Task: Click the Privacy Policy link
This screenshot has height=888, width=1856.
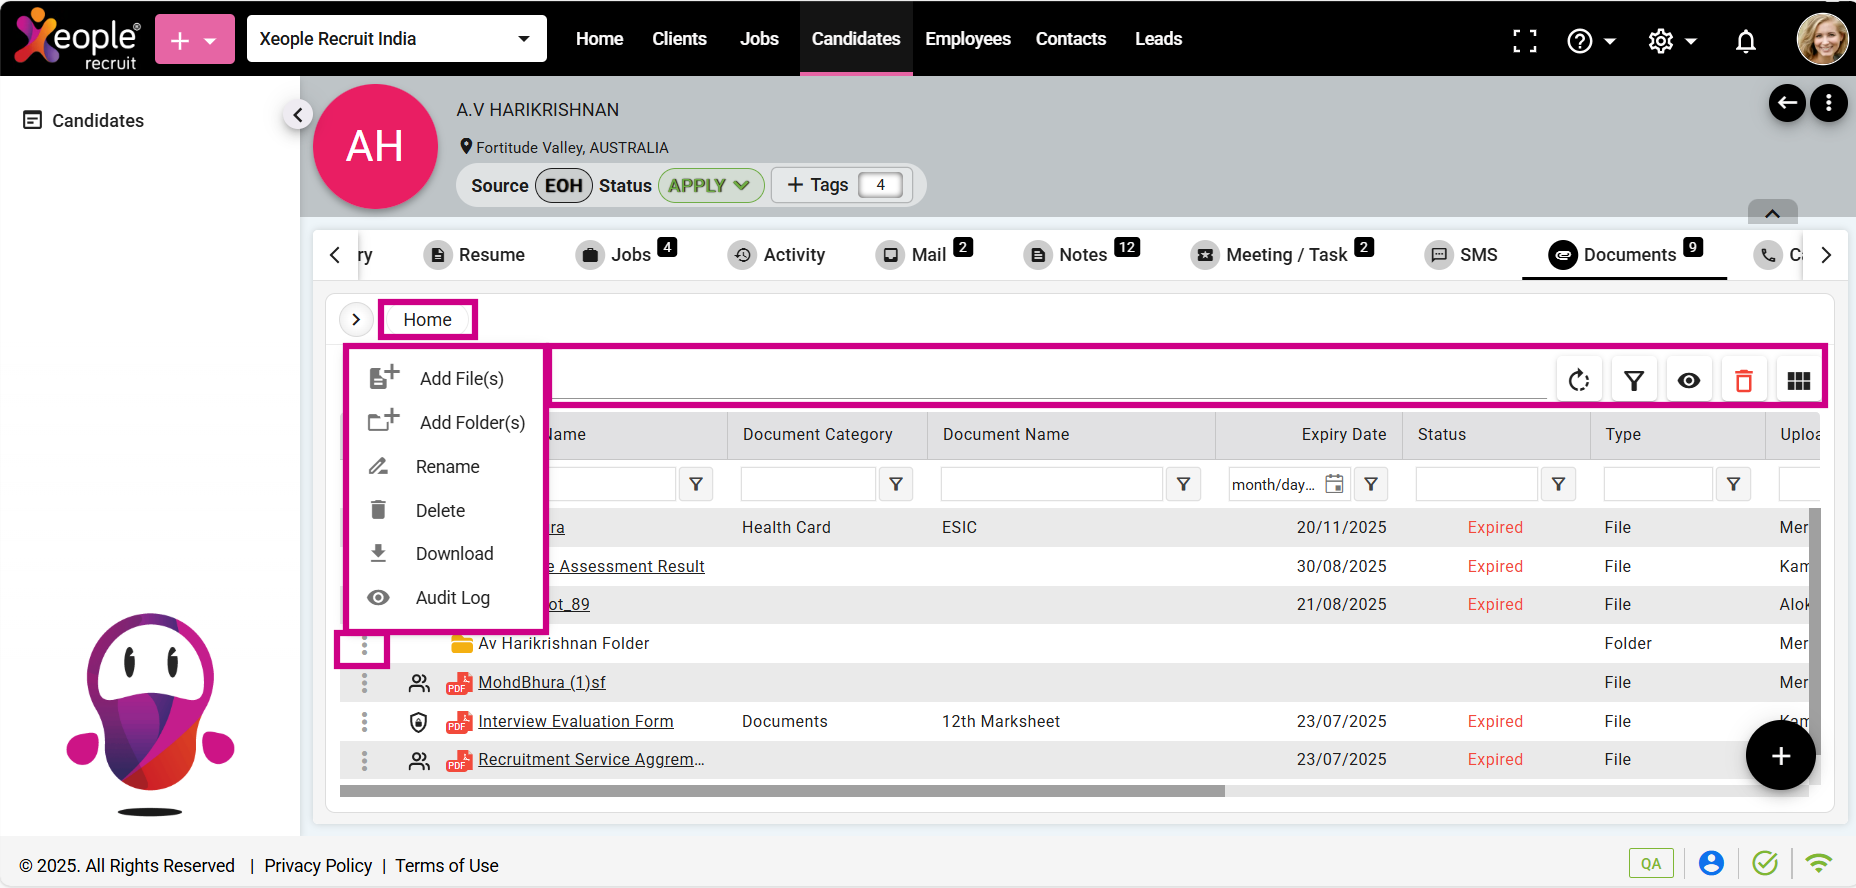Action: 318,866
